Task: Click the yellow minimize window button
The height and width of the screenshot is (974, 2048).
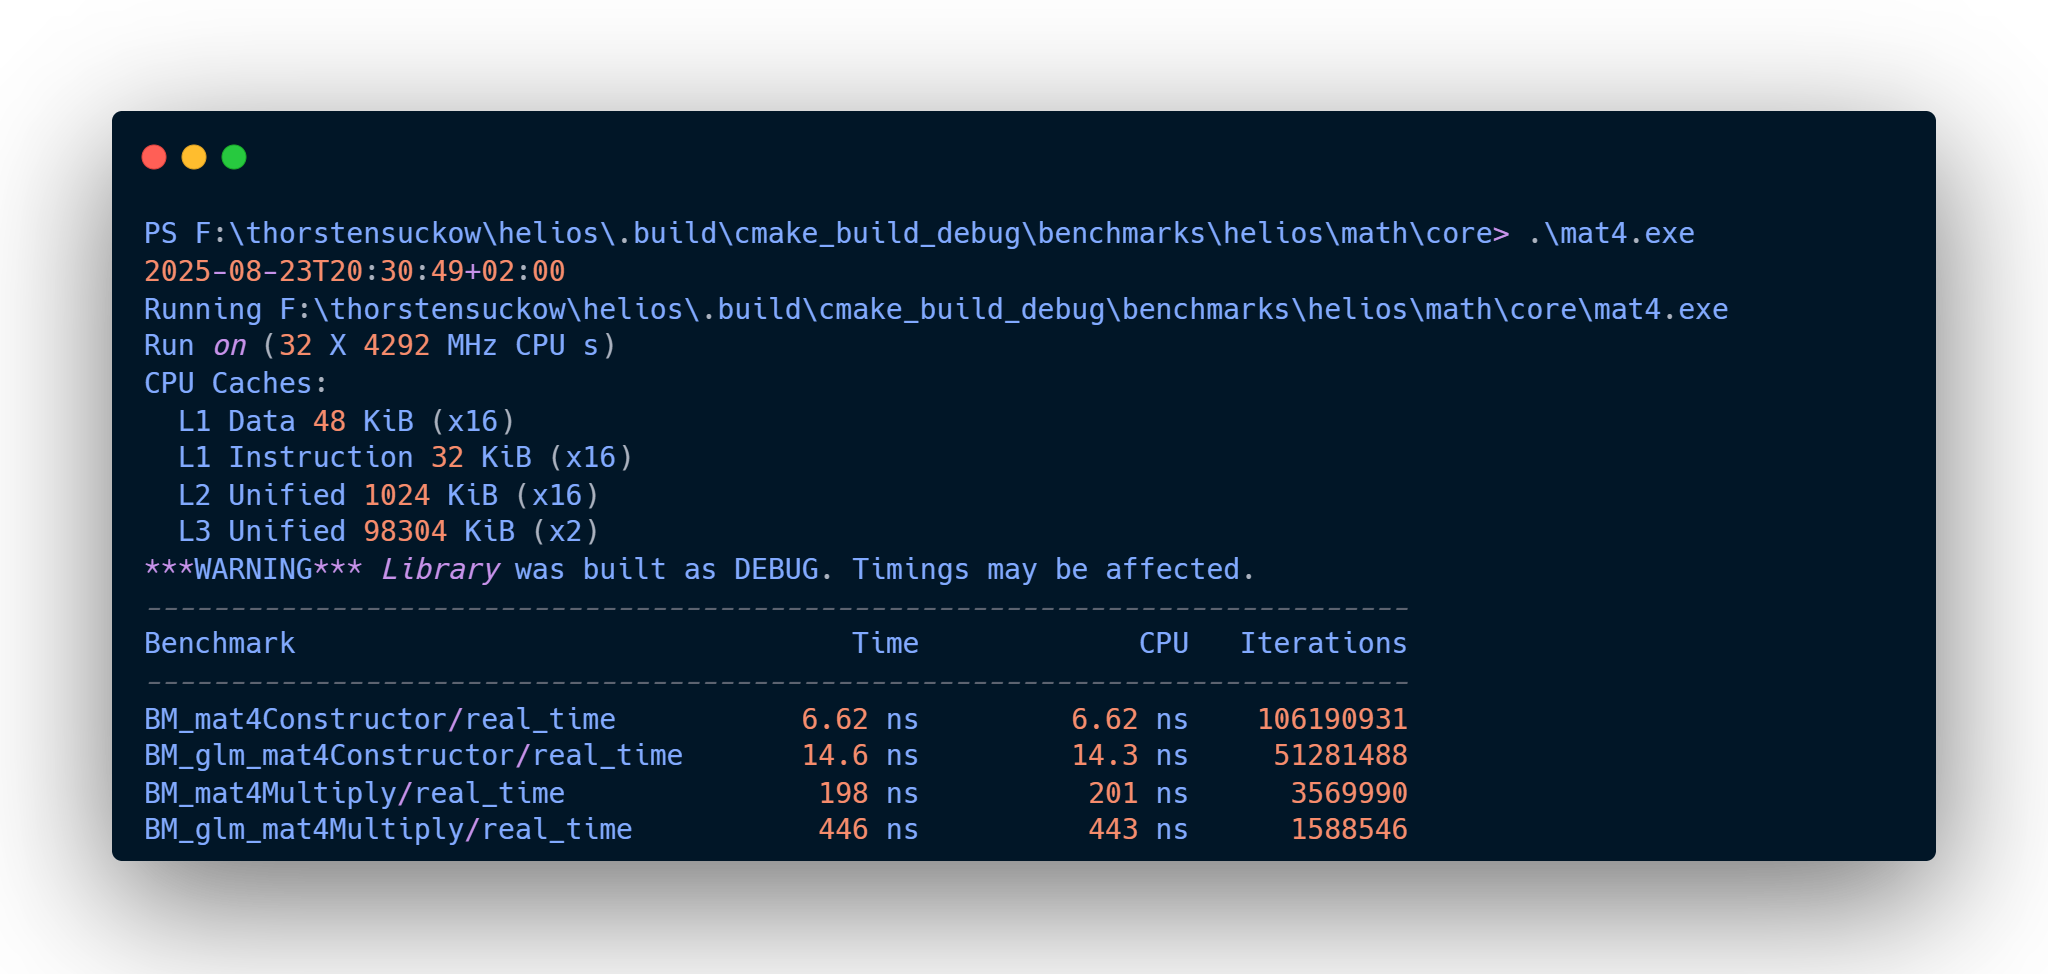Action: (194, 157)
